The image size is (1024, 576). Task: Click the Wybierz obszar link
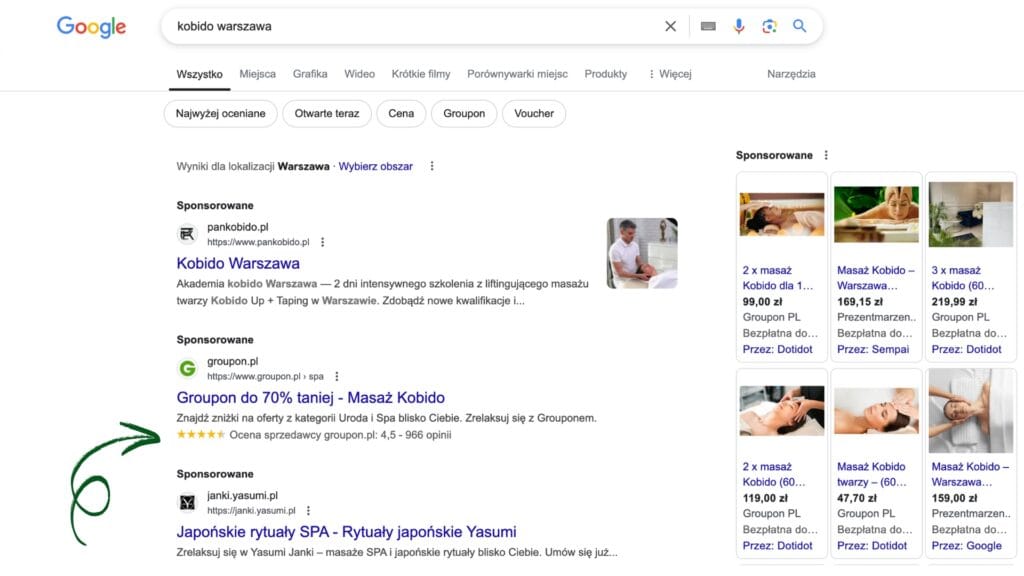tap(378, 166)
